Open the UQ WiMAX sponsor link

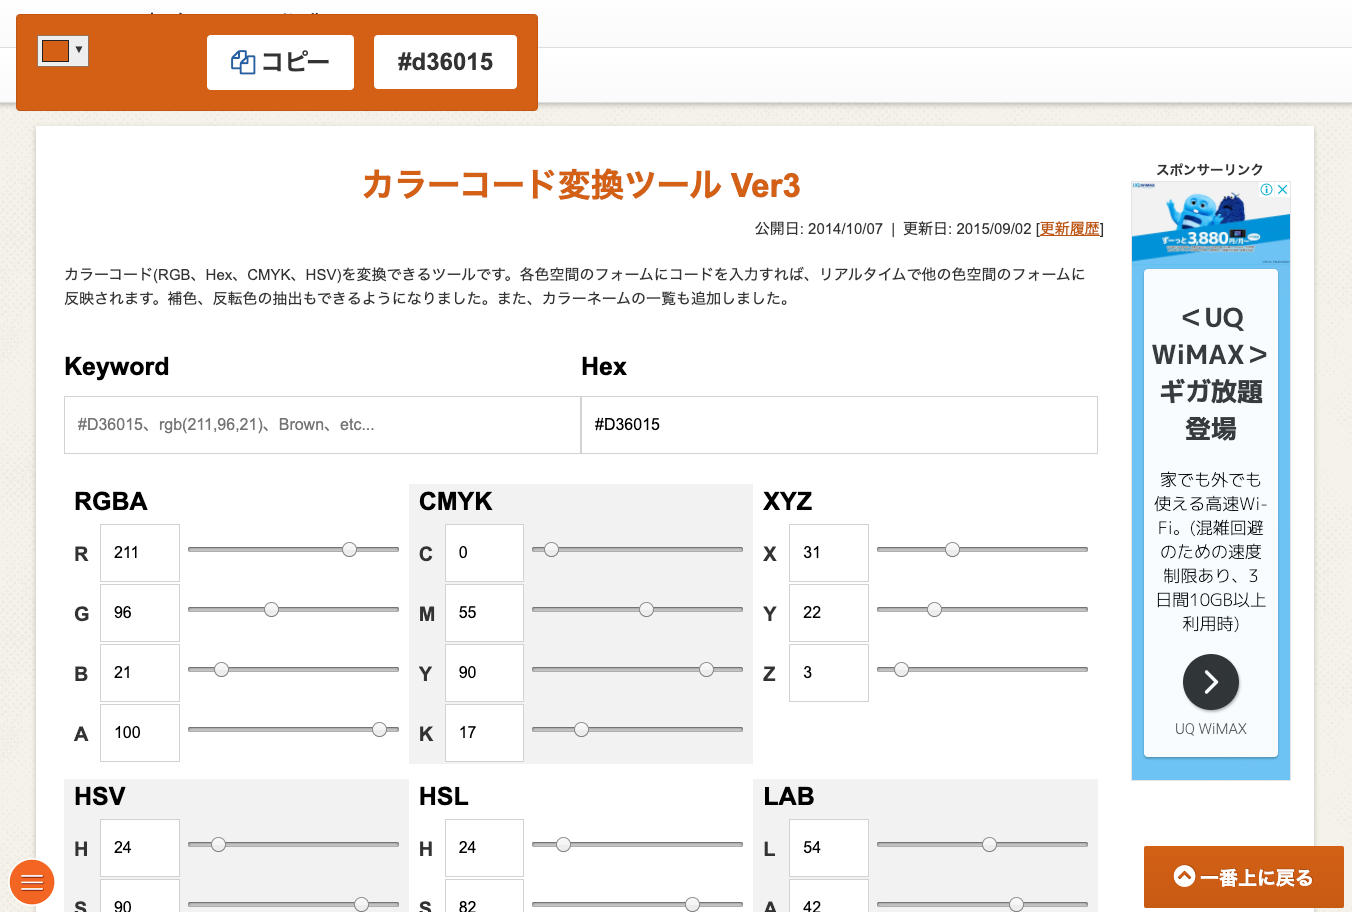click(1210, 729)
